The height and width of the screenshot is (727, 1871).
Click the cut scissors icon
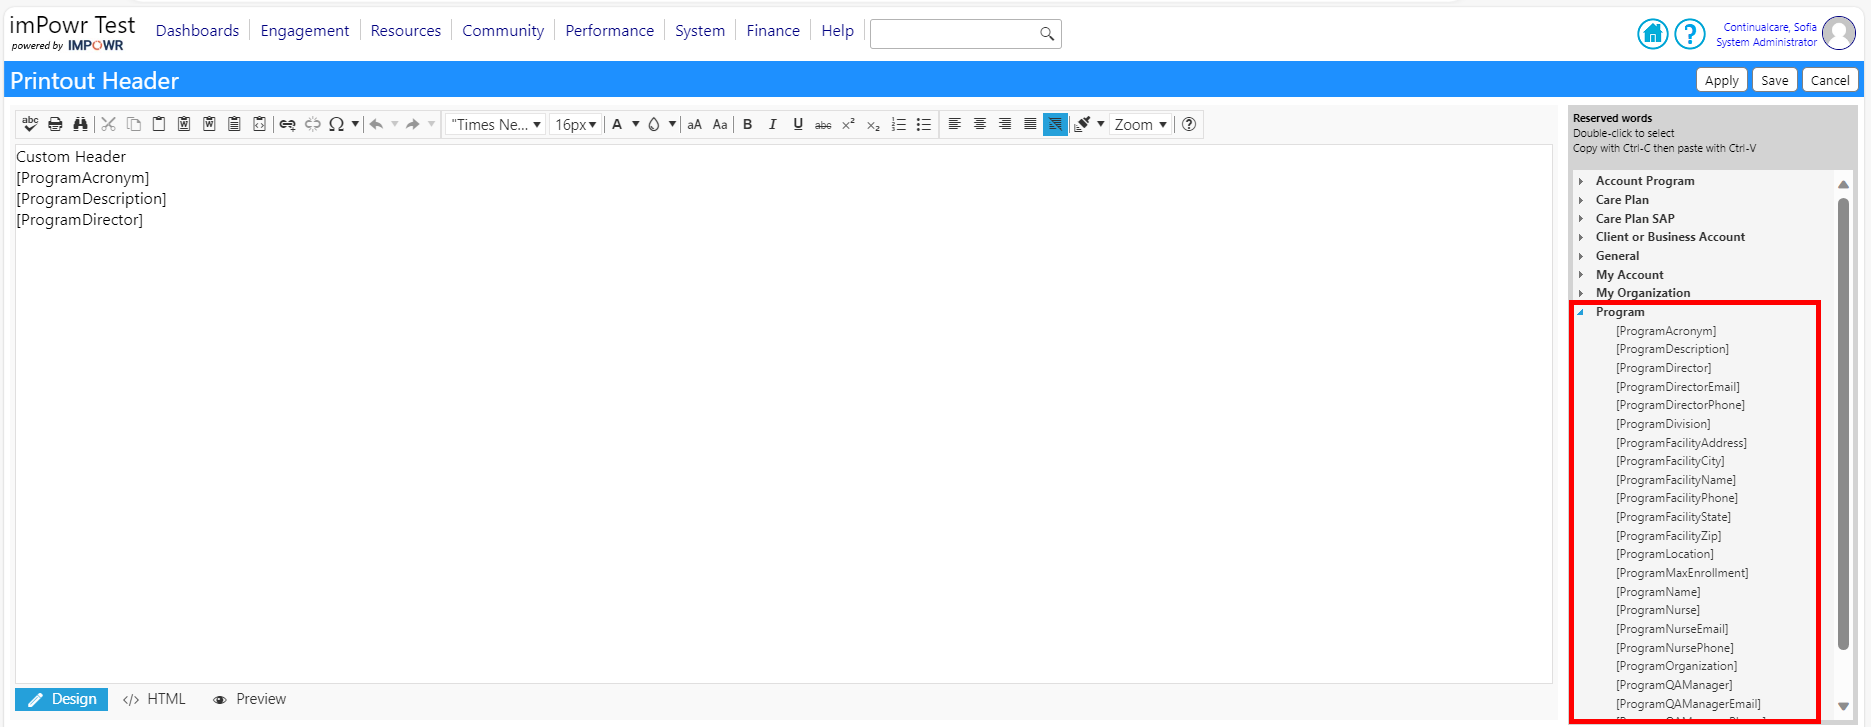(x=108, y=124)
